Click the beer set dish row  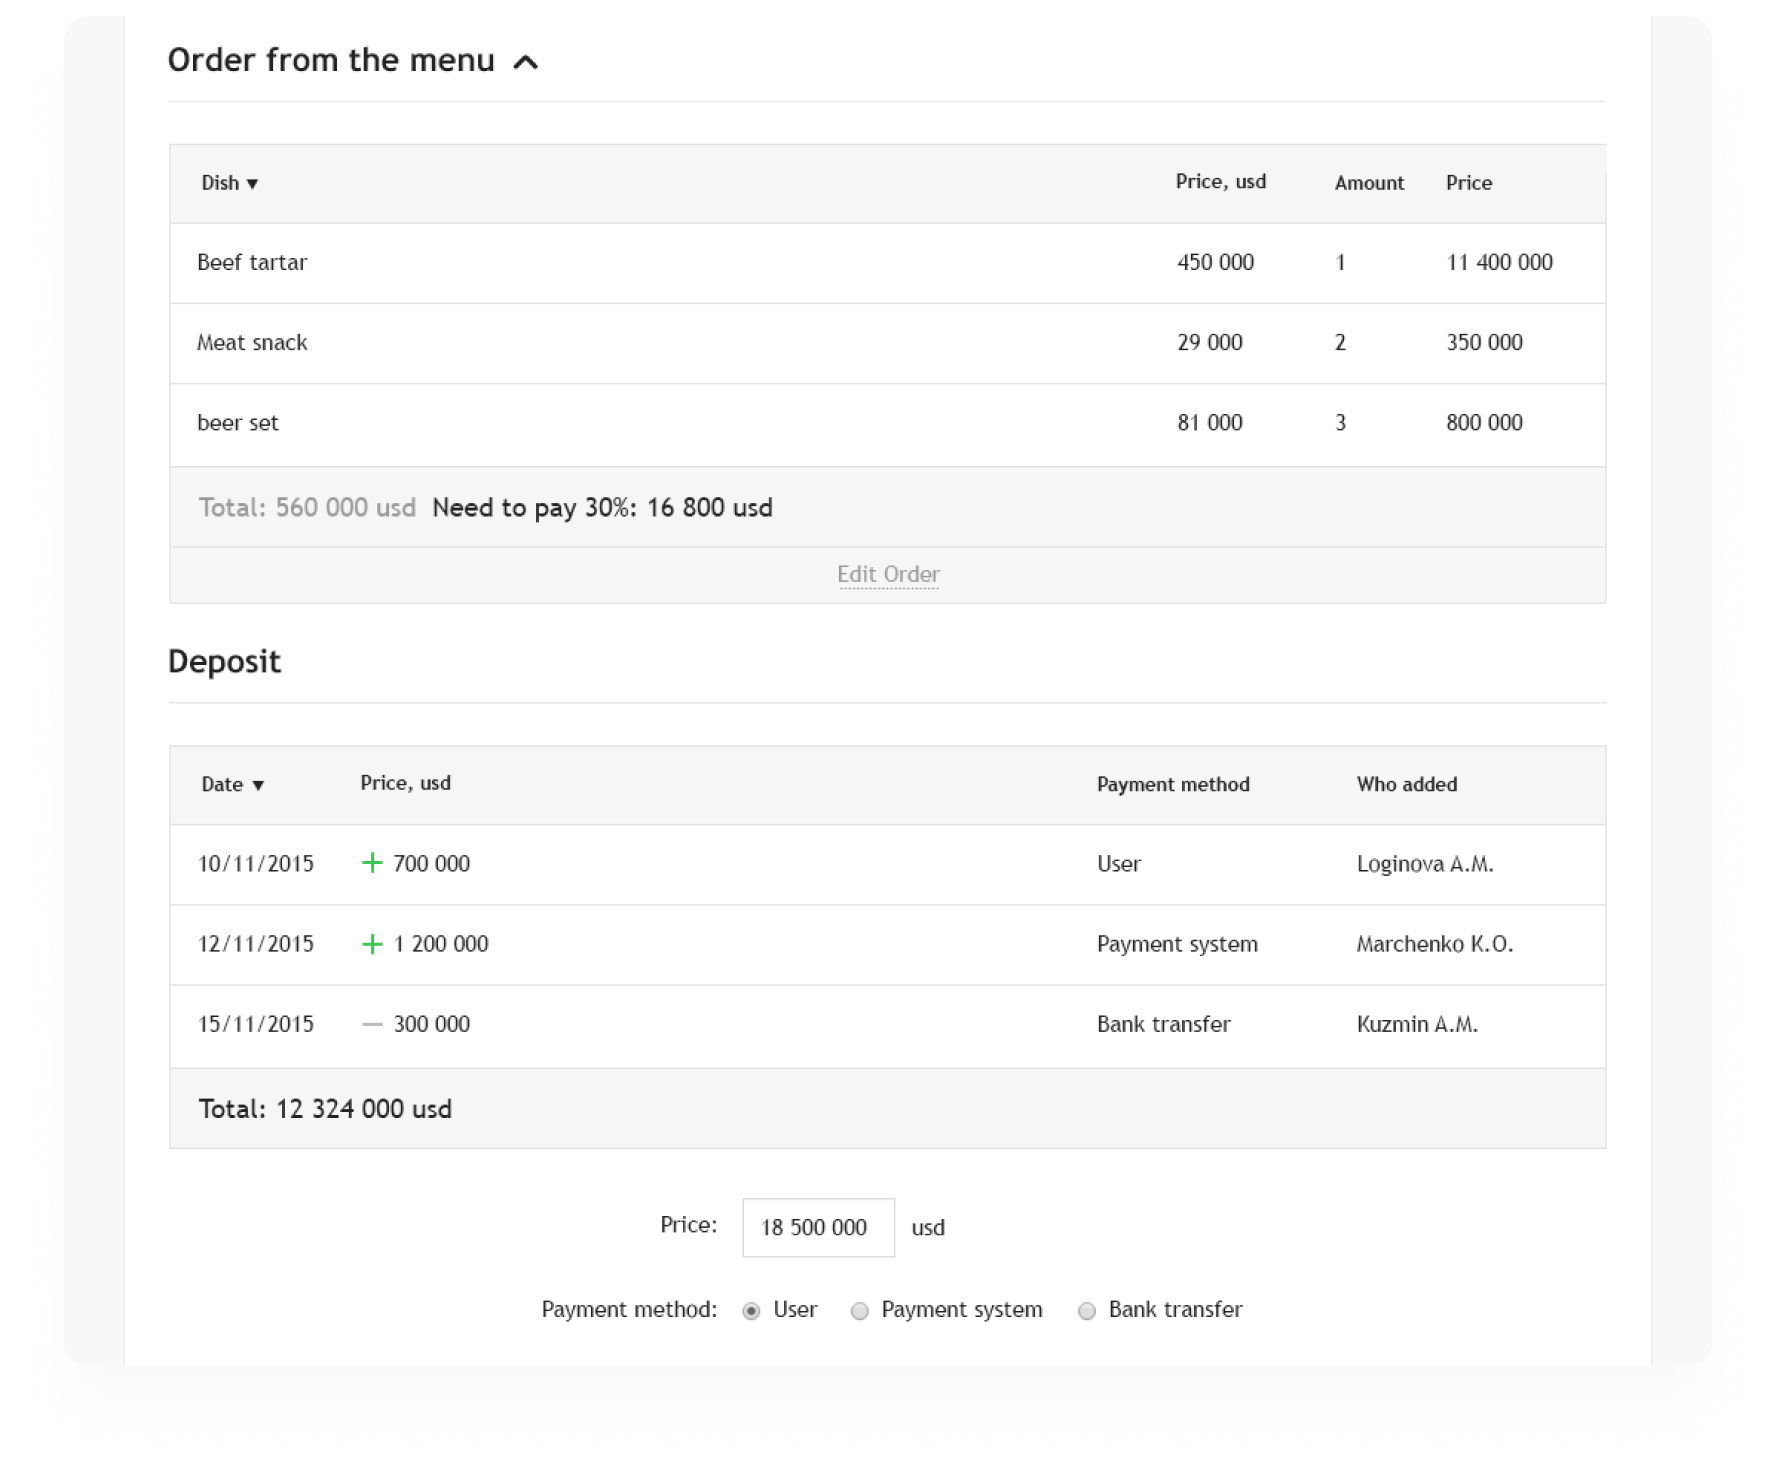click(887, 424)
